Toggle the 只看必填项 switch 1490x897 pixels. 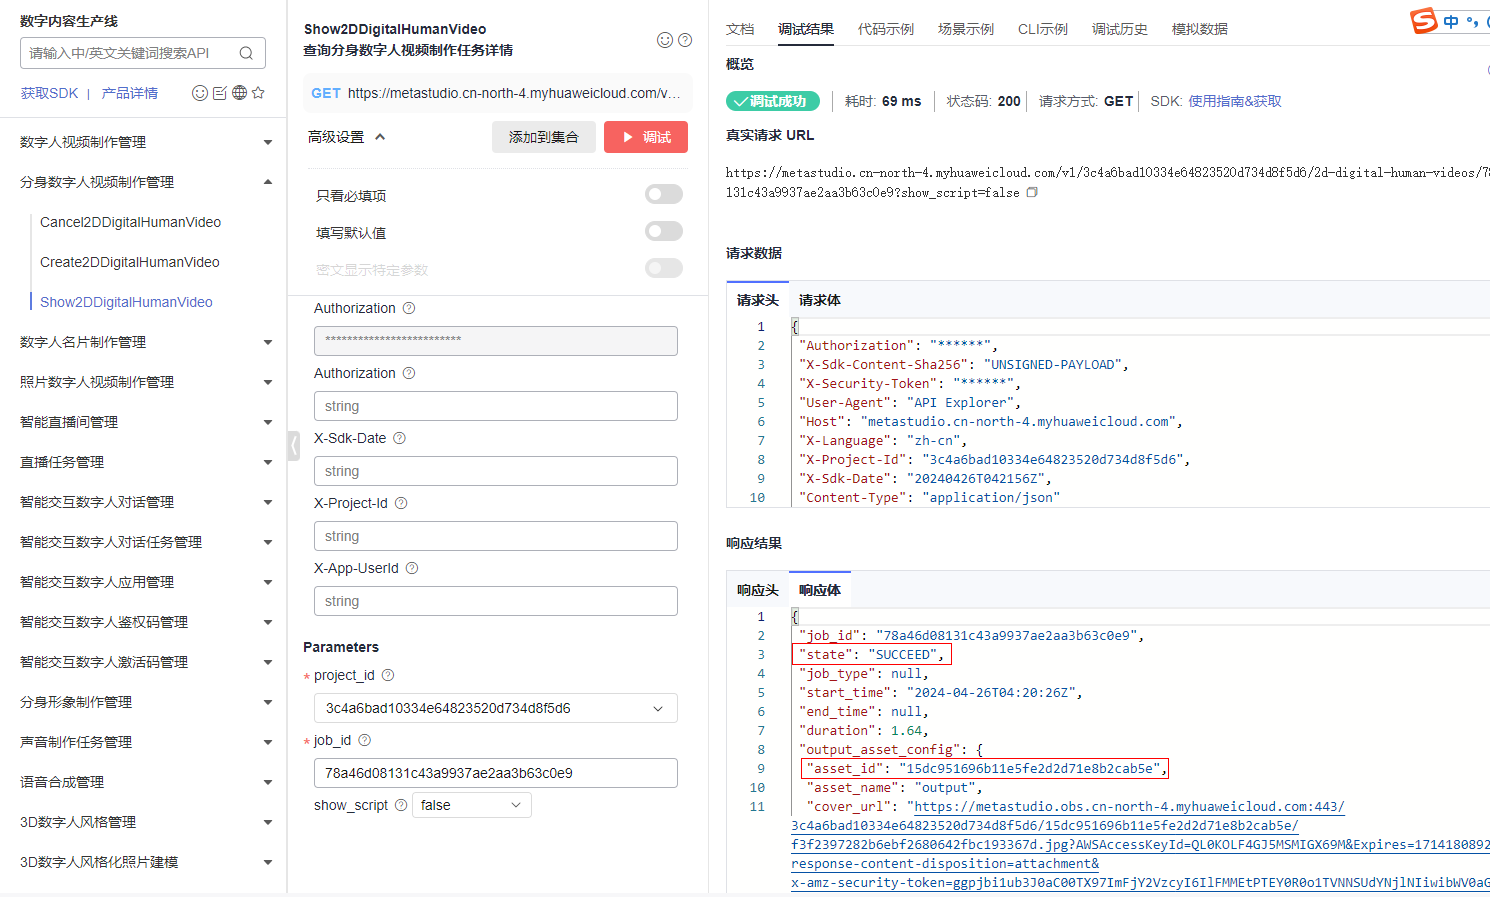[664, 194]
